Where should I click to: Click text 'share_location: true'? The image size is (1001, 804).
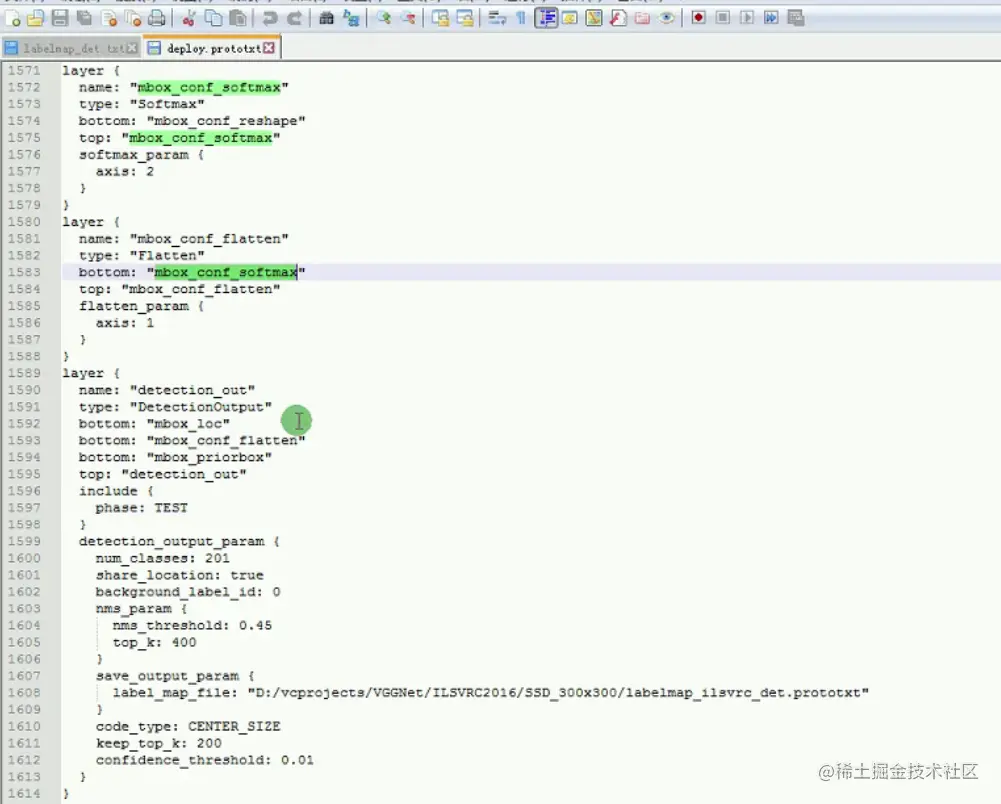pyautogui.click(x=179, y=575)
